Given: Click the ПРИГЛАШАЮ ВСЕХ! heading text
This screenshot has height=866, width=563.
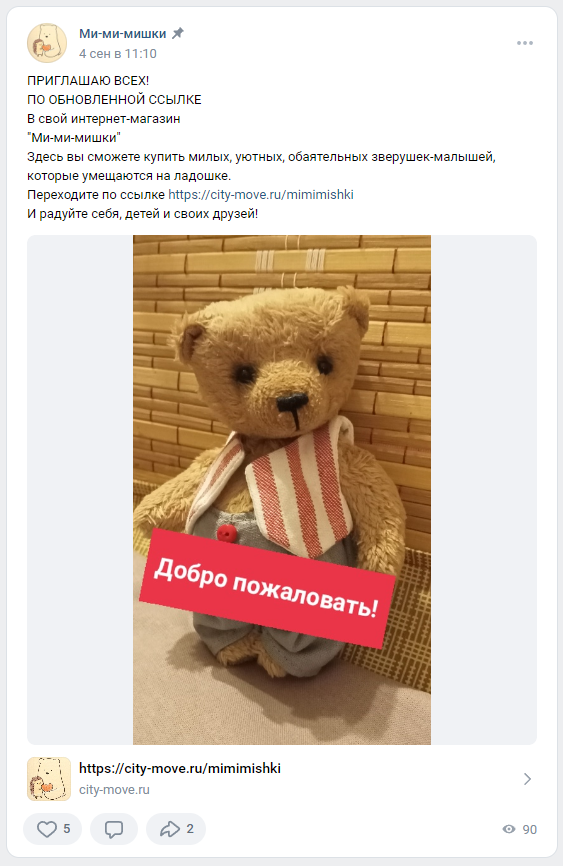Looking at the screenshot, I should click(88, 81).
